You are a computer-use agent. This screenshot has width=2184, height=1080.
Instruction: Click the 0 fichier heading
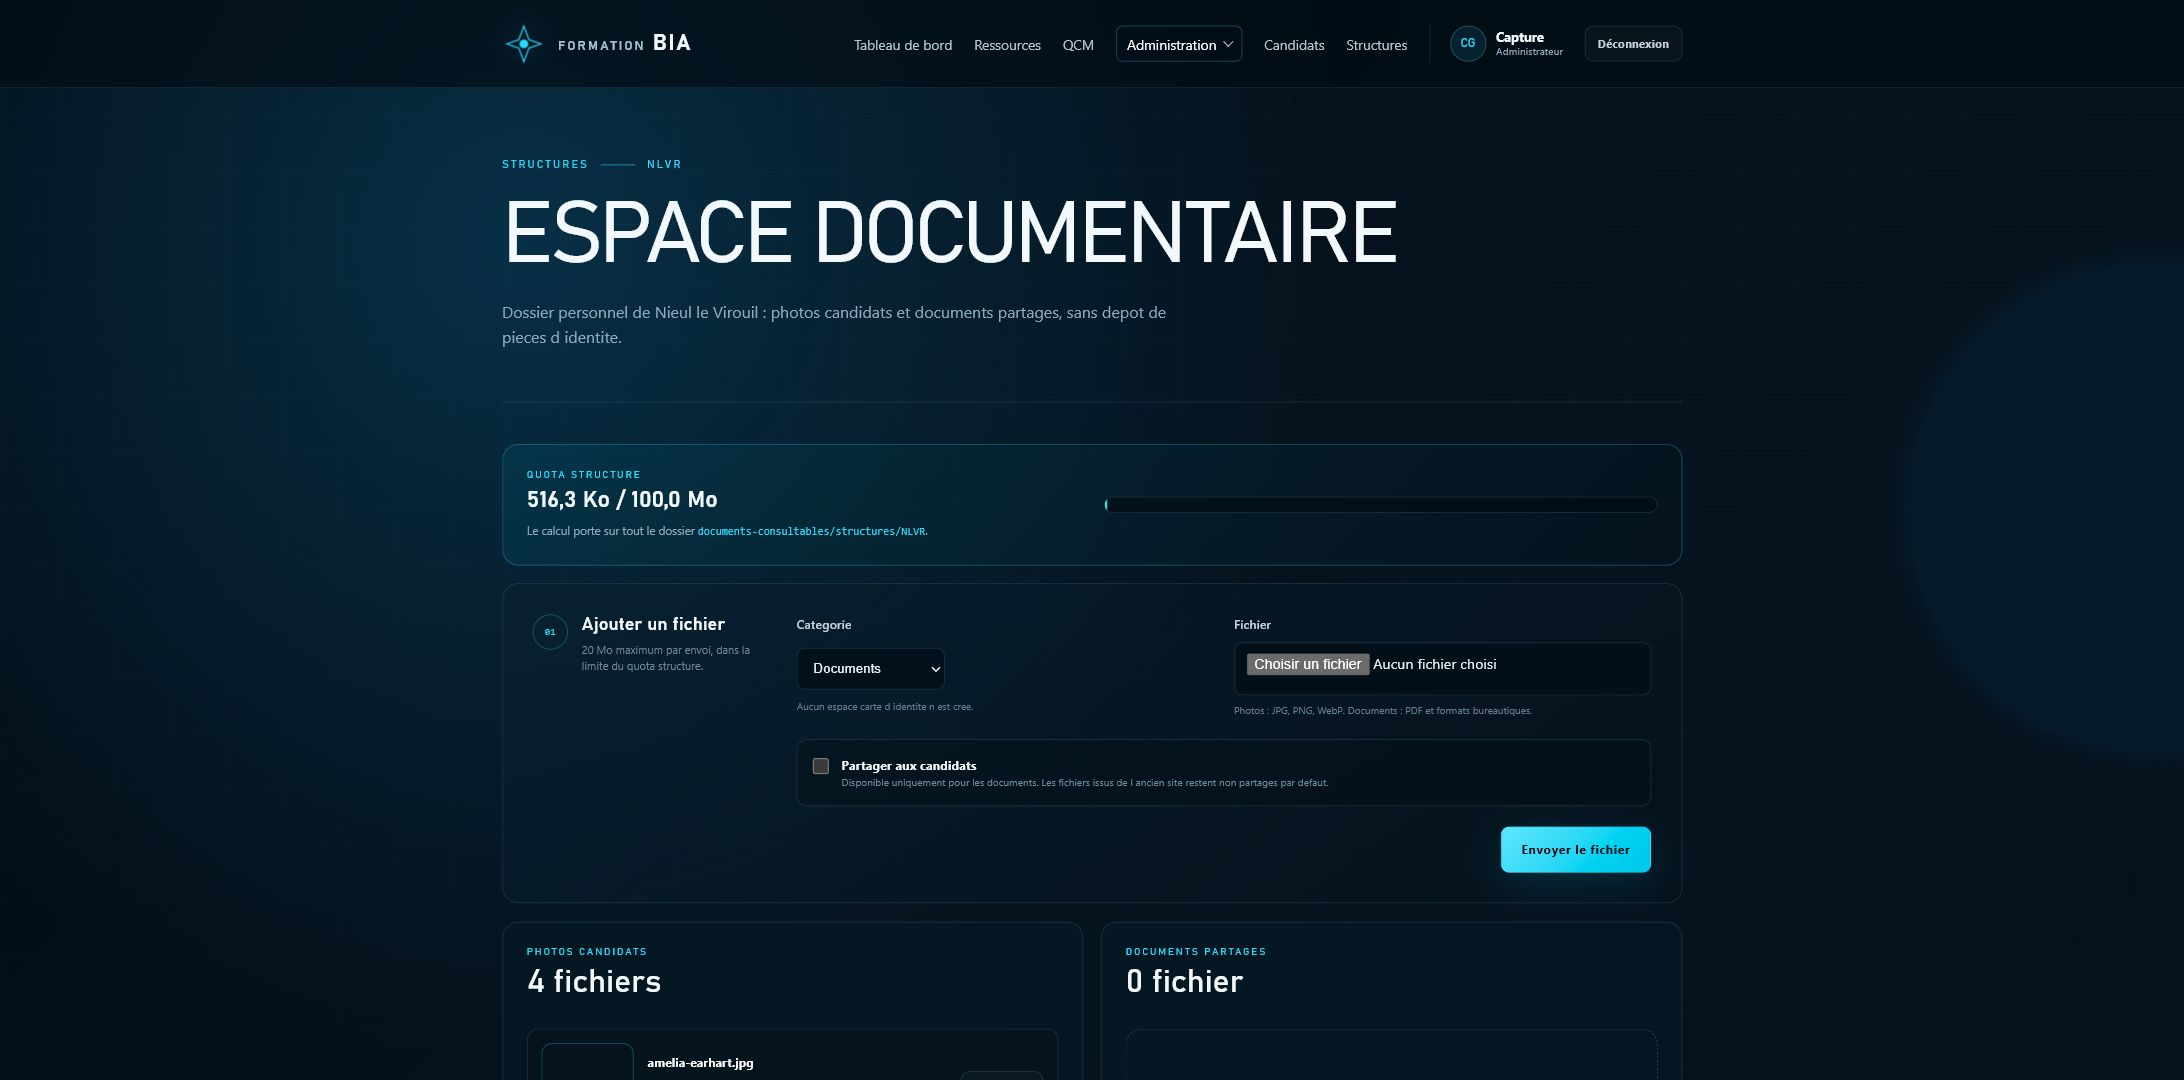pyautogui.click(x=1184, y=981)
